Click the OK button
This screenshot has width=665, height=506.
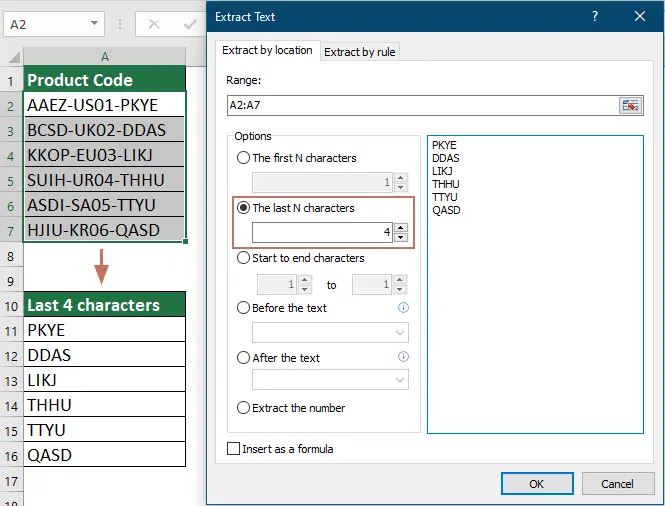click(537, 484)
